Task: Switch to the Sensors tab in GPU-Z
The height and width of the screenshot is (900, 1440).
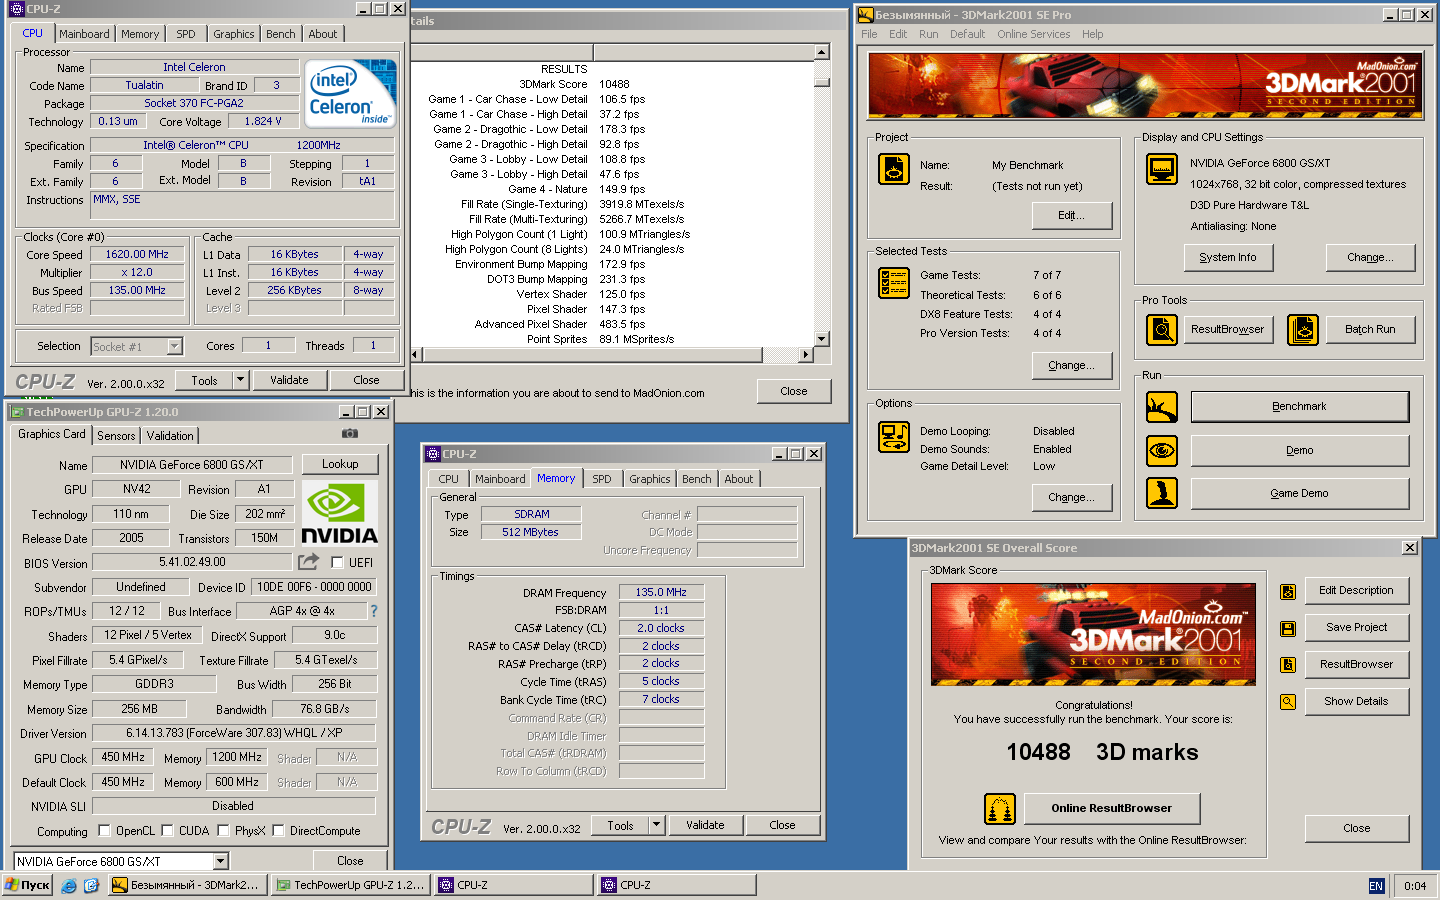Action: pos(116,436)
